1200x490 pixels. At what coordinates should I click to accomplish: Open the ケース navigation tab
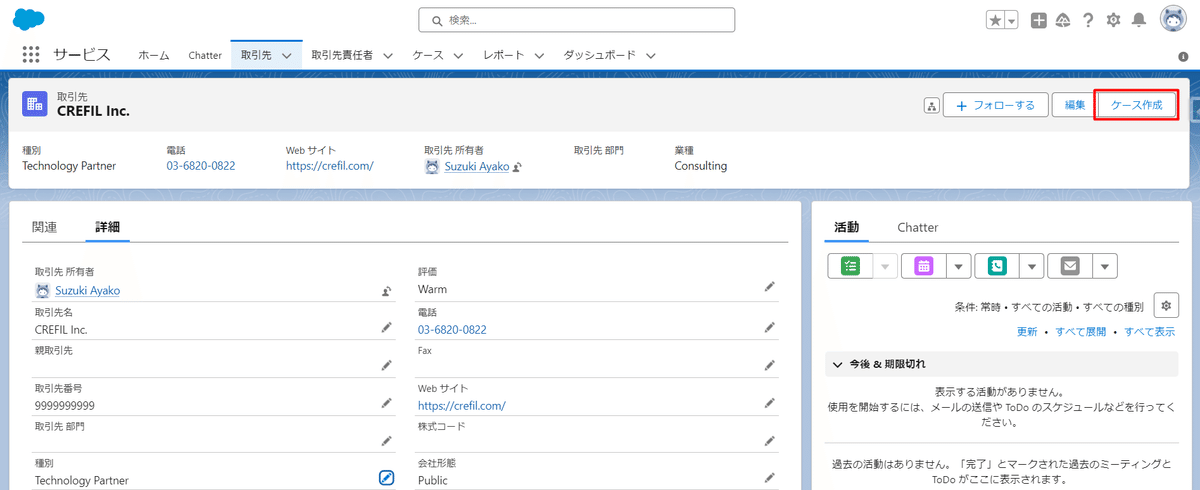(x=428, y=55)
